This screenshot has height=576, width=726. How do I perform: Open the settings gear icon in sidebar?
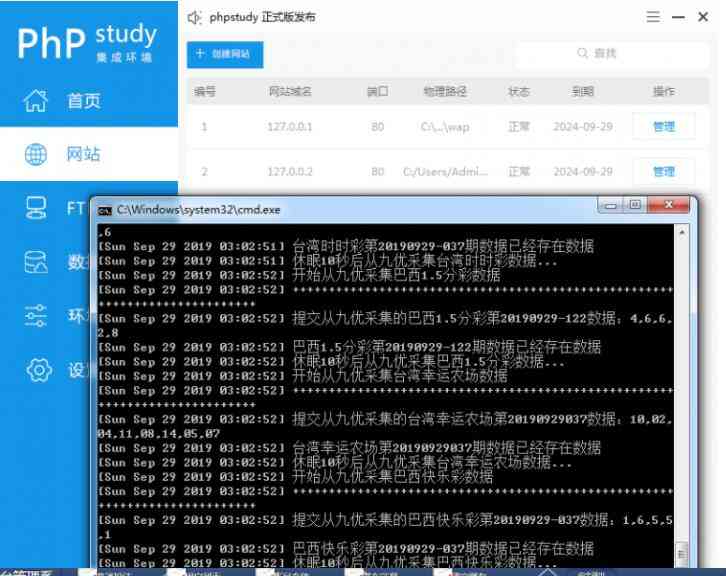(39, 369)
